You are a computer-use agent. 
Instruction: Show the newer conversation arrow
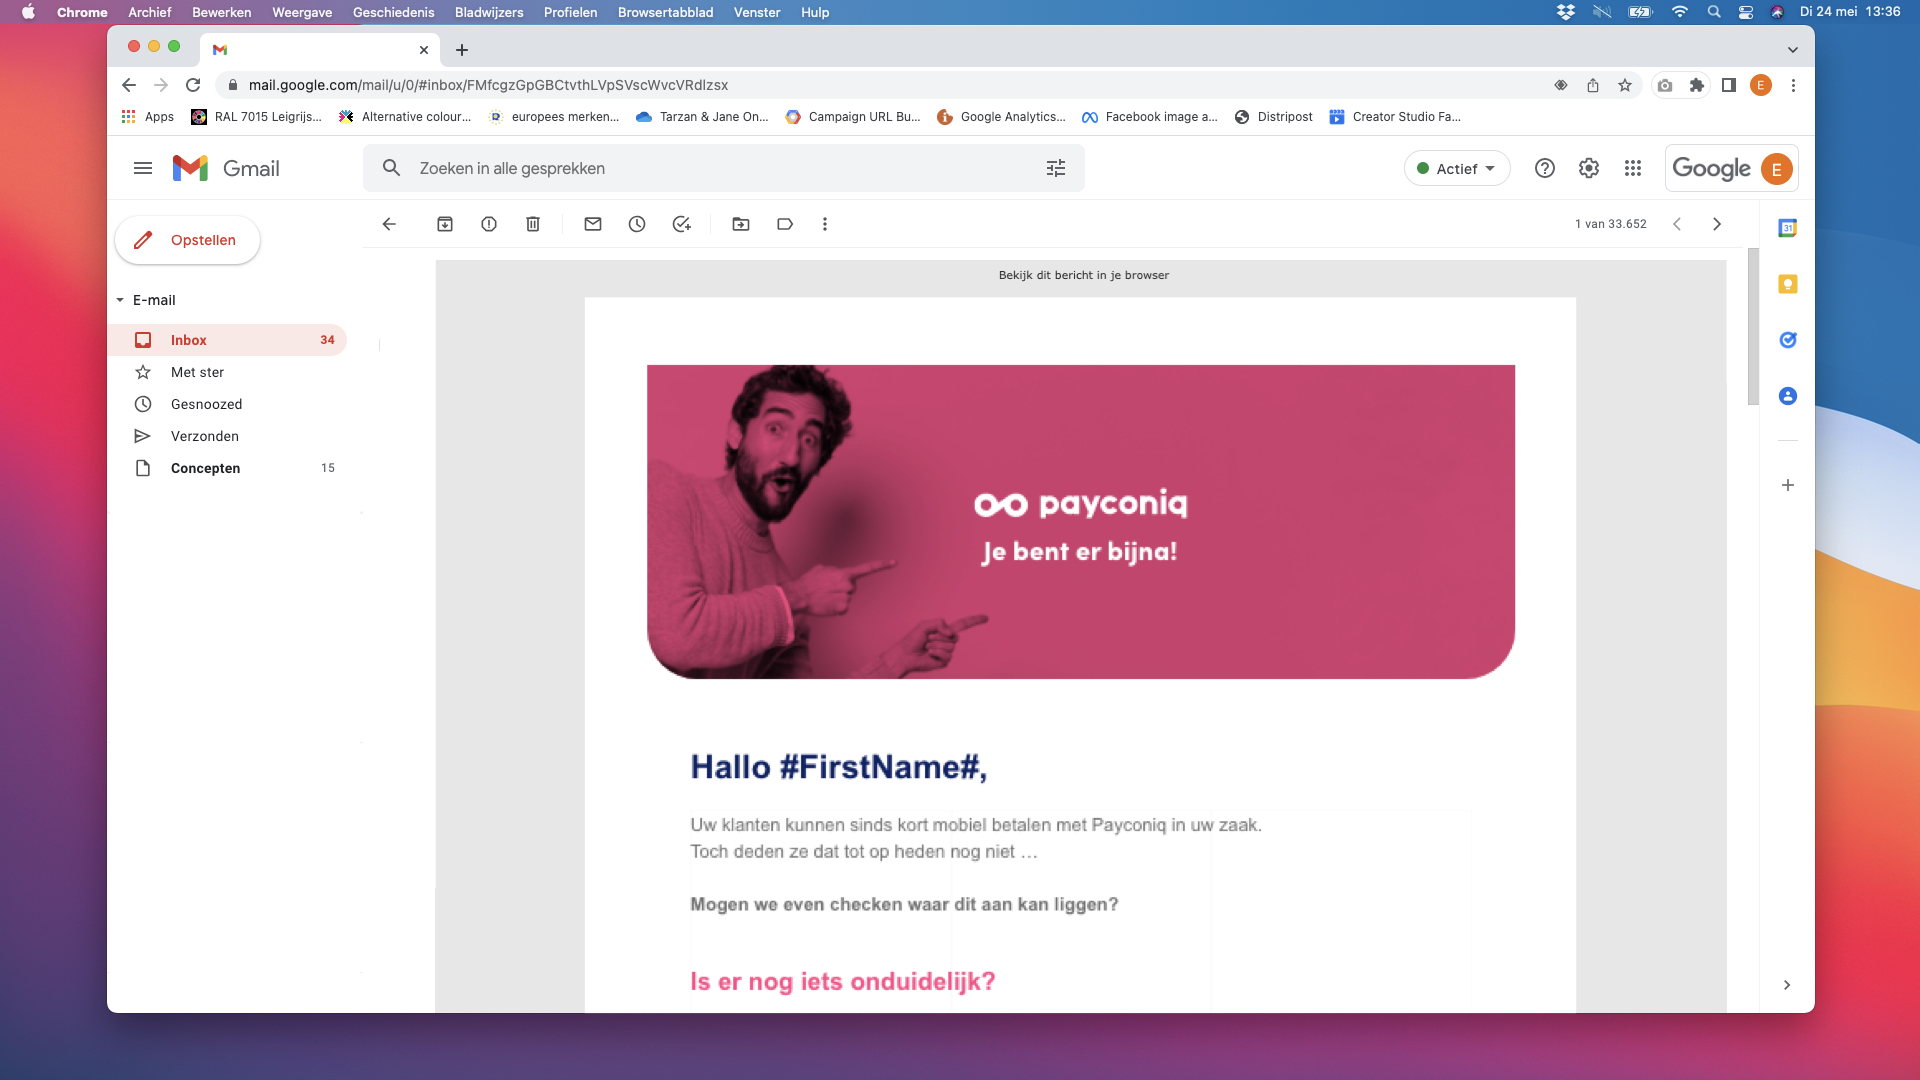[1677, 224]
